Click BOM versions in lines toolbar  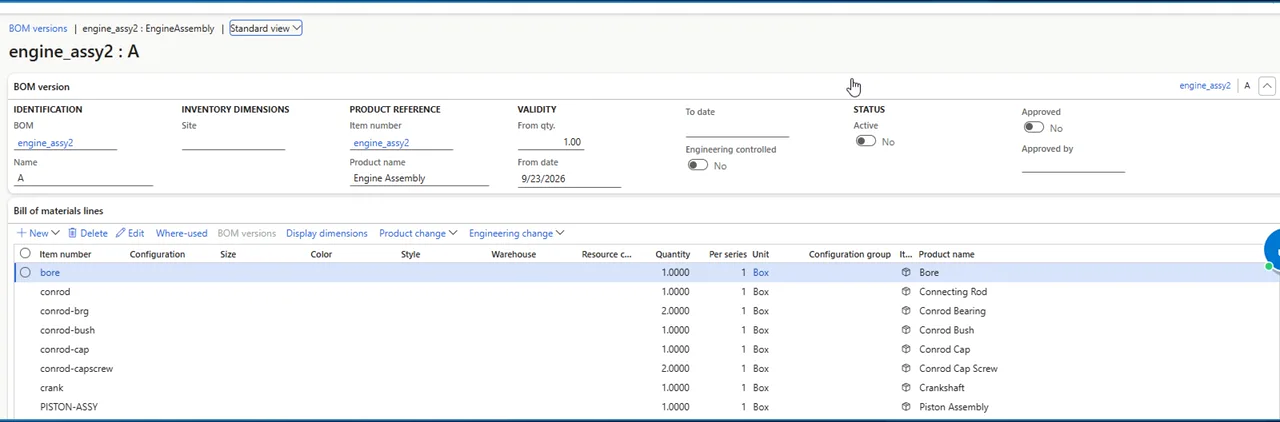246,233
